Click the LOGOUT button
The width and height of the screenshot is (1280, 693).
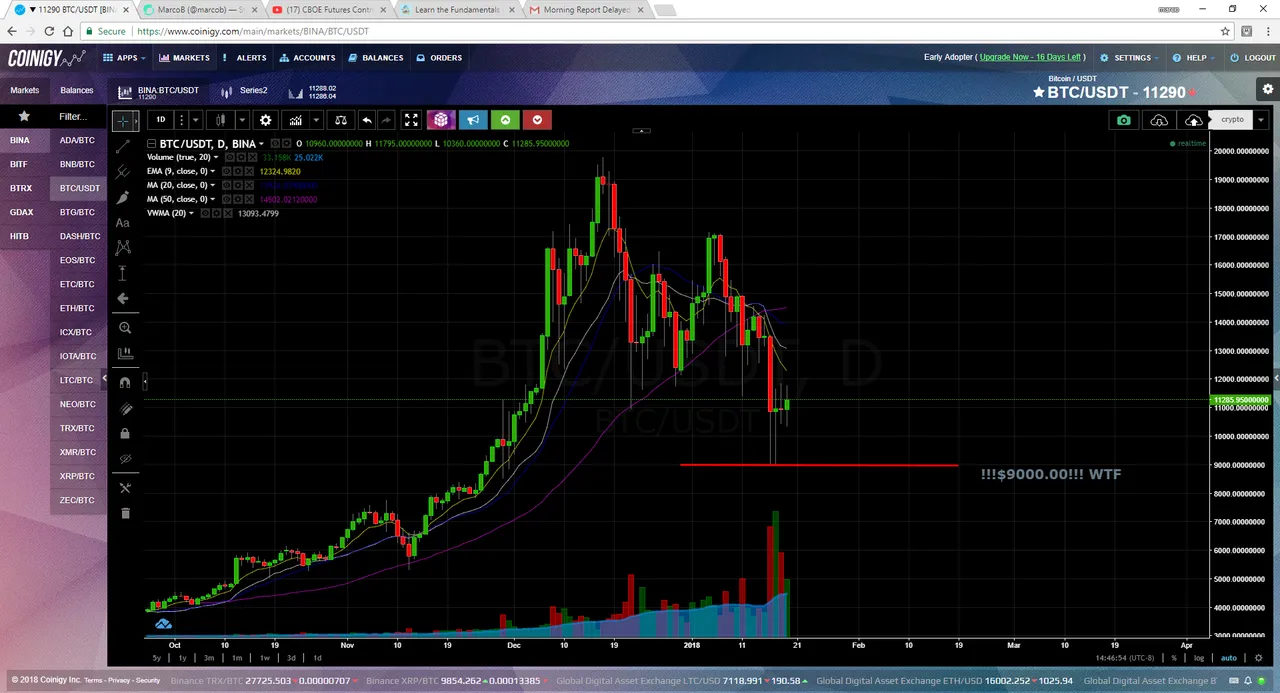click(x=1253, y=58)
